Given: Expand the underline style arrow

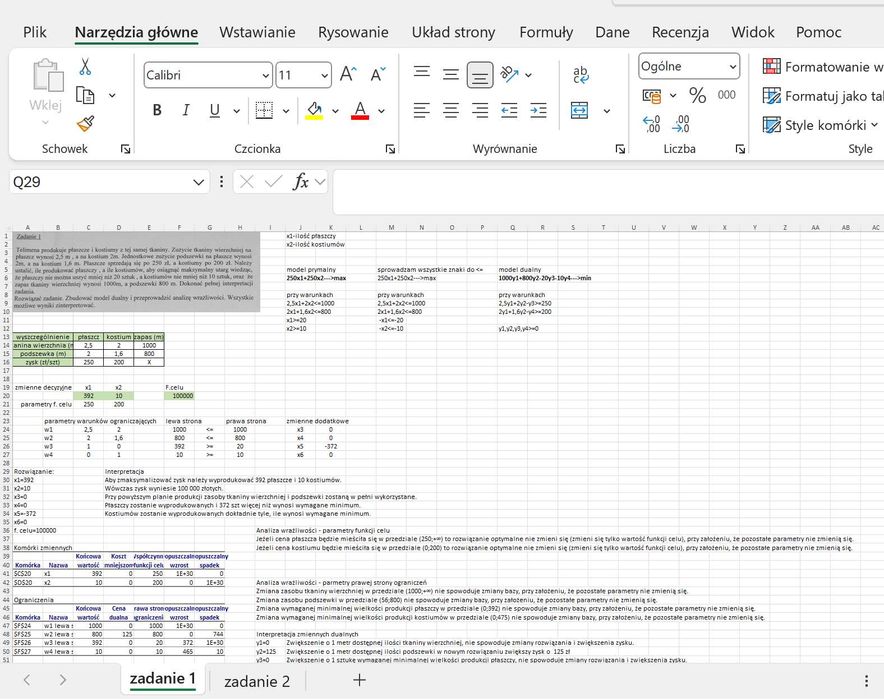Looking at the screenshot, I should 236,110.
